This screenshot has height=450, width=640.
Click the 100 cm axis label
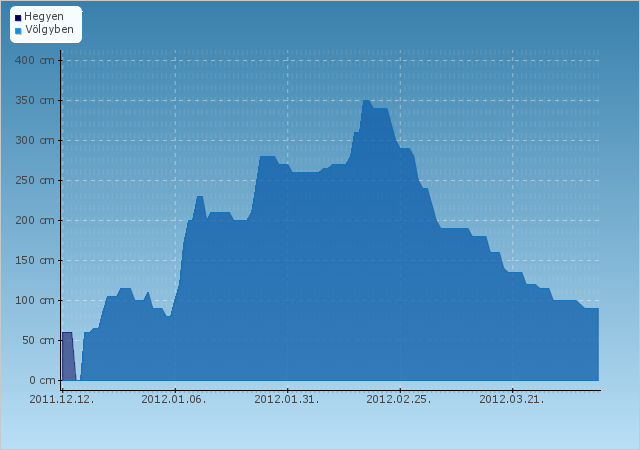[35, 301]
